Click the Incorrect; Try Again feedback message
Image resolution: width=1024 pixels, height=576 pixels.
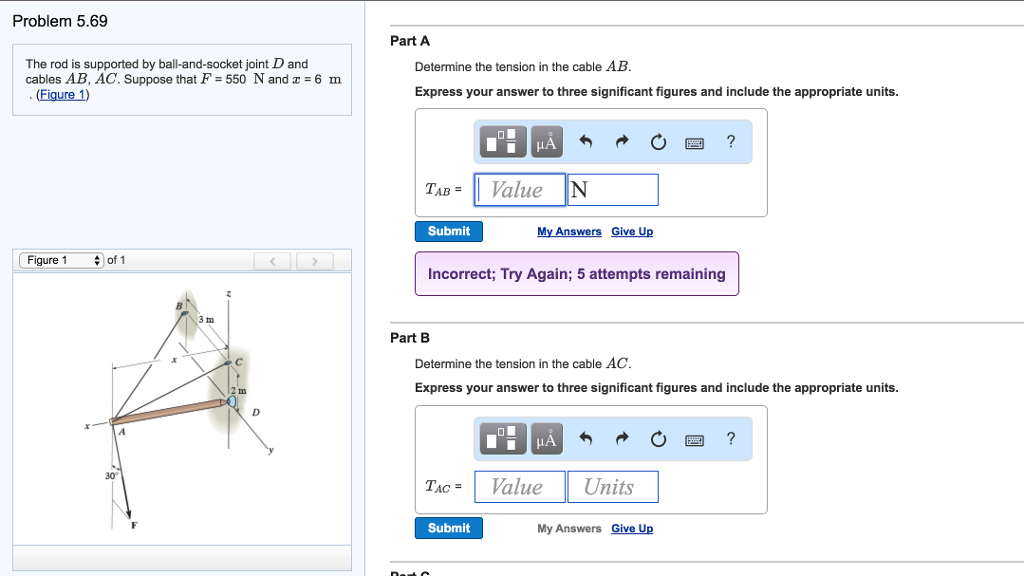point(577,274)
